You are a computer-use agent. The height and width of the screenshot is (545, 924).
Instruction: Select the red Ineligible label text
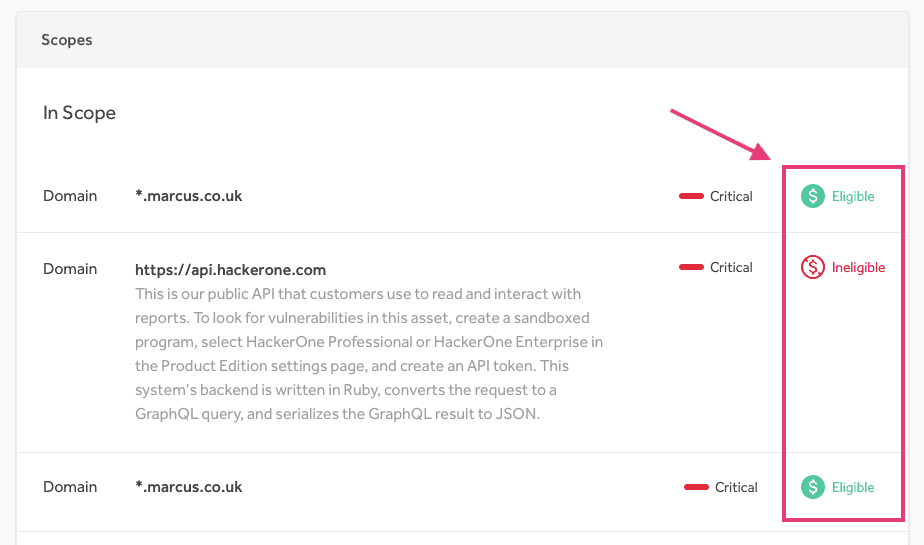(x=858, y=268)
